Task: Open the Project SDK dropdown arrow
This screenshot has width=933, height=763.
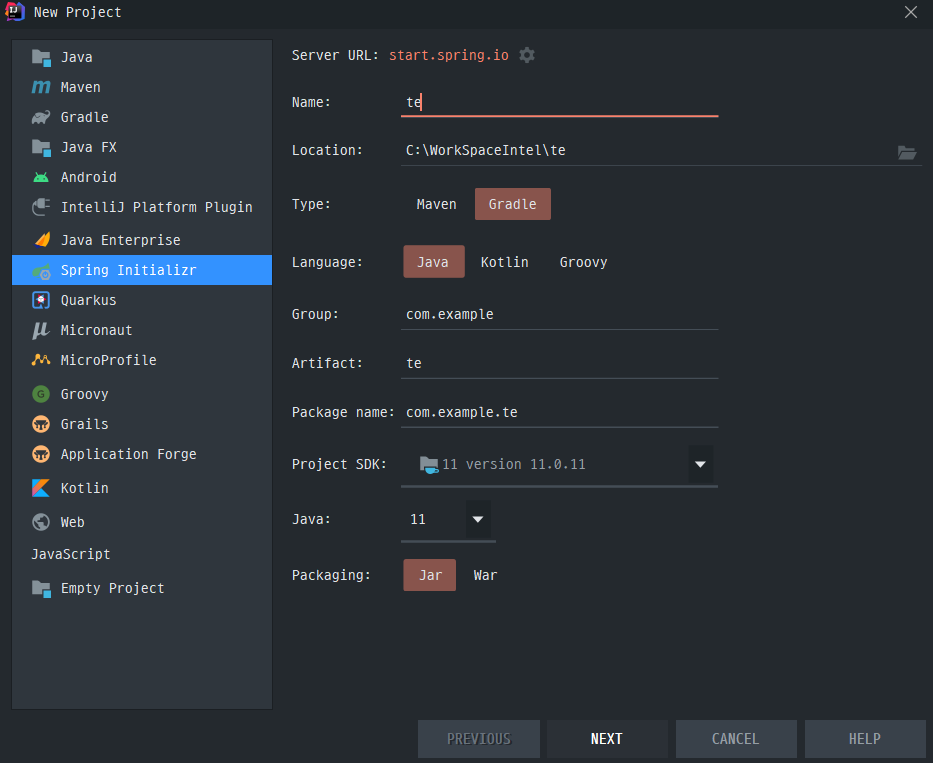Action: coord(700,464)
